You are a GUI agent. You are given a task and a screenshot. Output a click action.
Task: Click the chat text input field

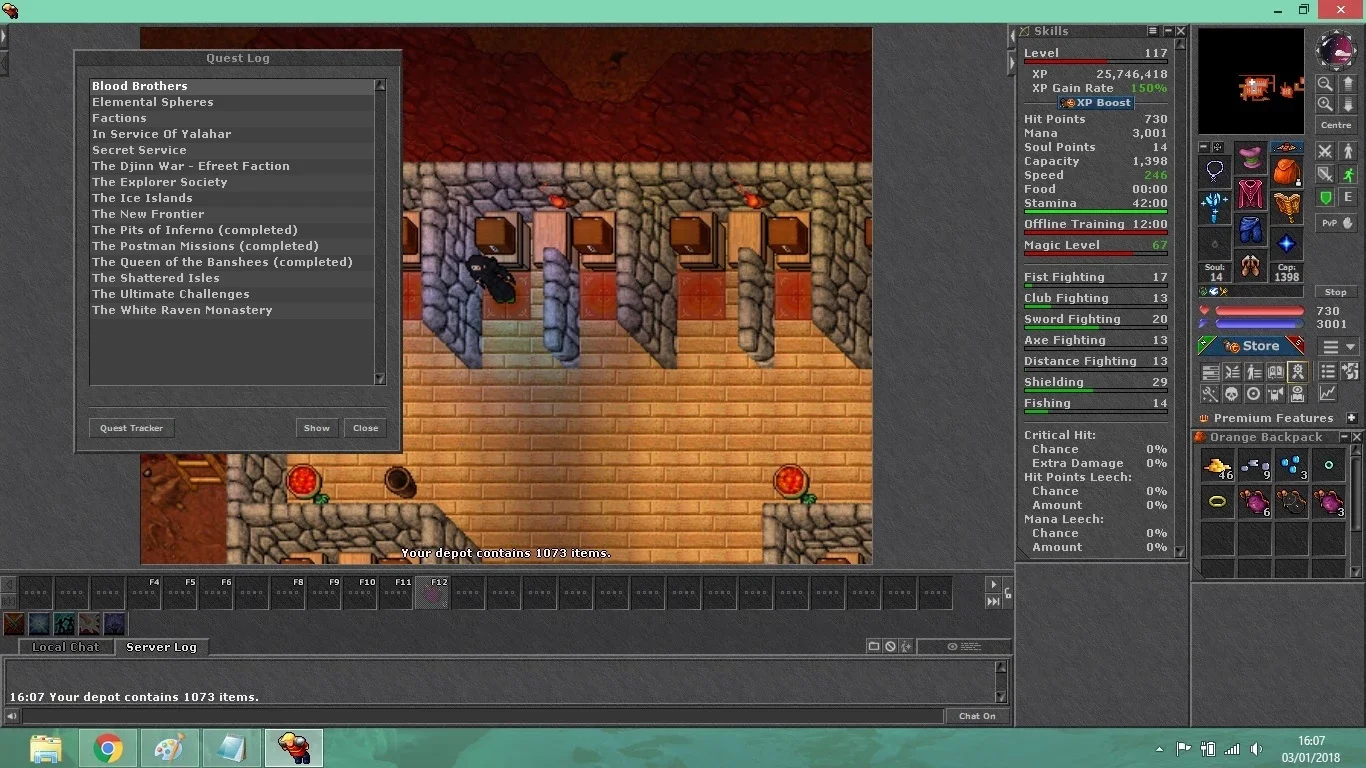click(x=483, y=716)
